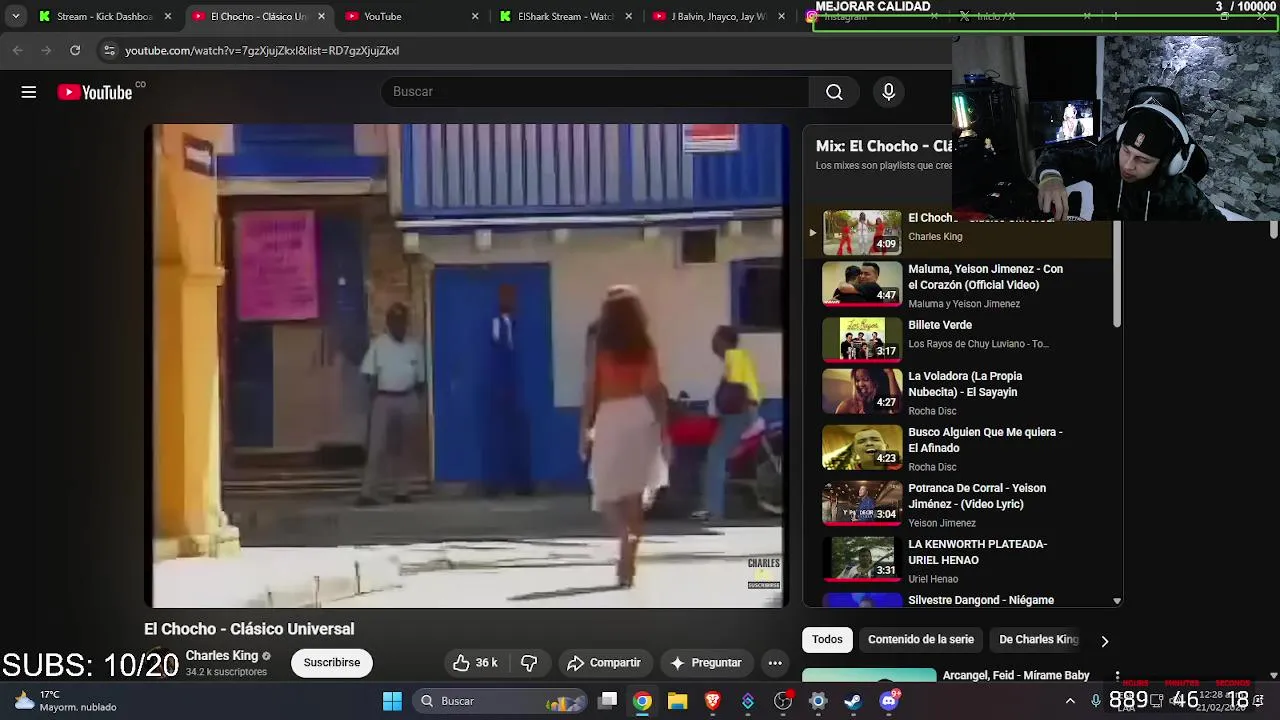Image resolution: width=1280 pixels, height=720 pixels.
Task: Open Discord from the taskbar
Action: point(888,701)
